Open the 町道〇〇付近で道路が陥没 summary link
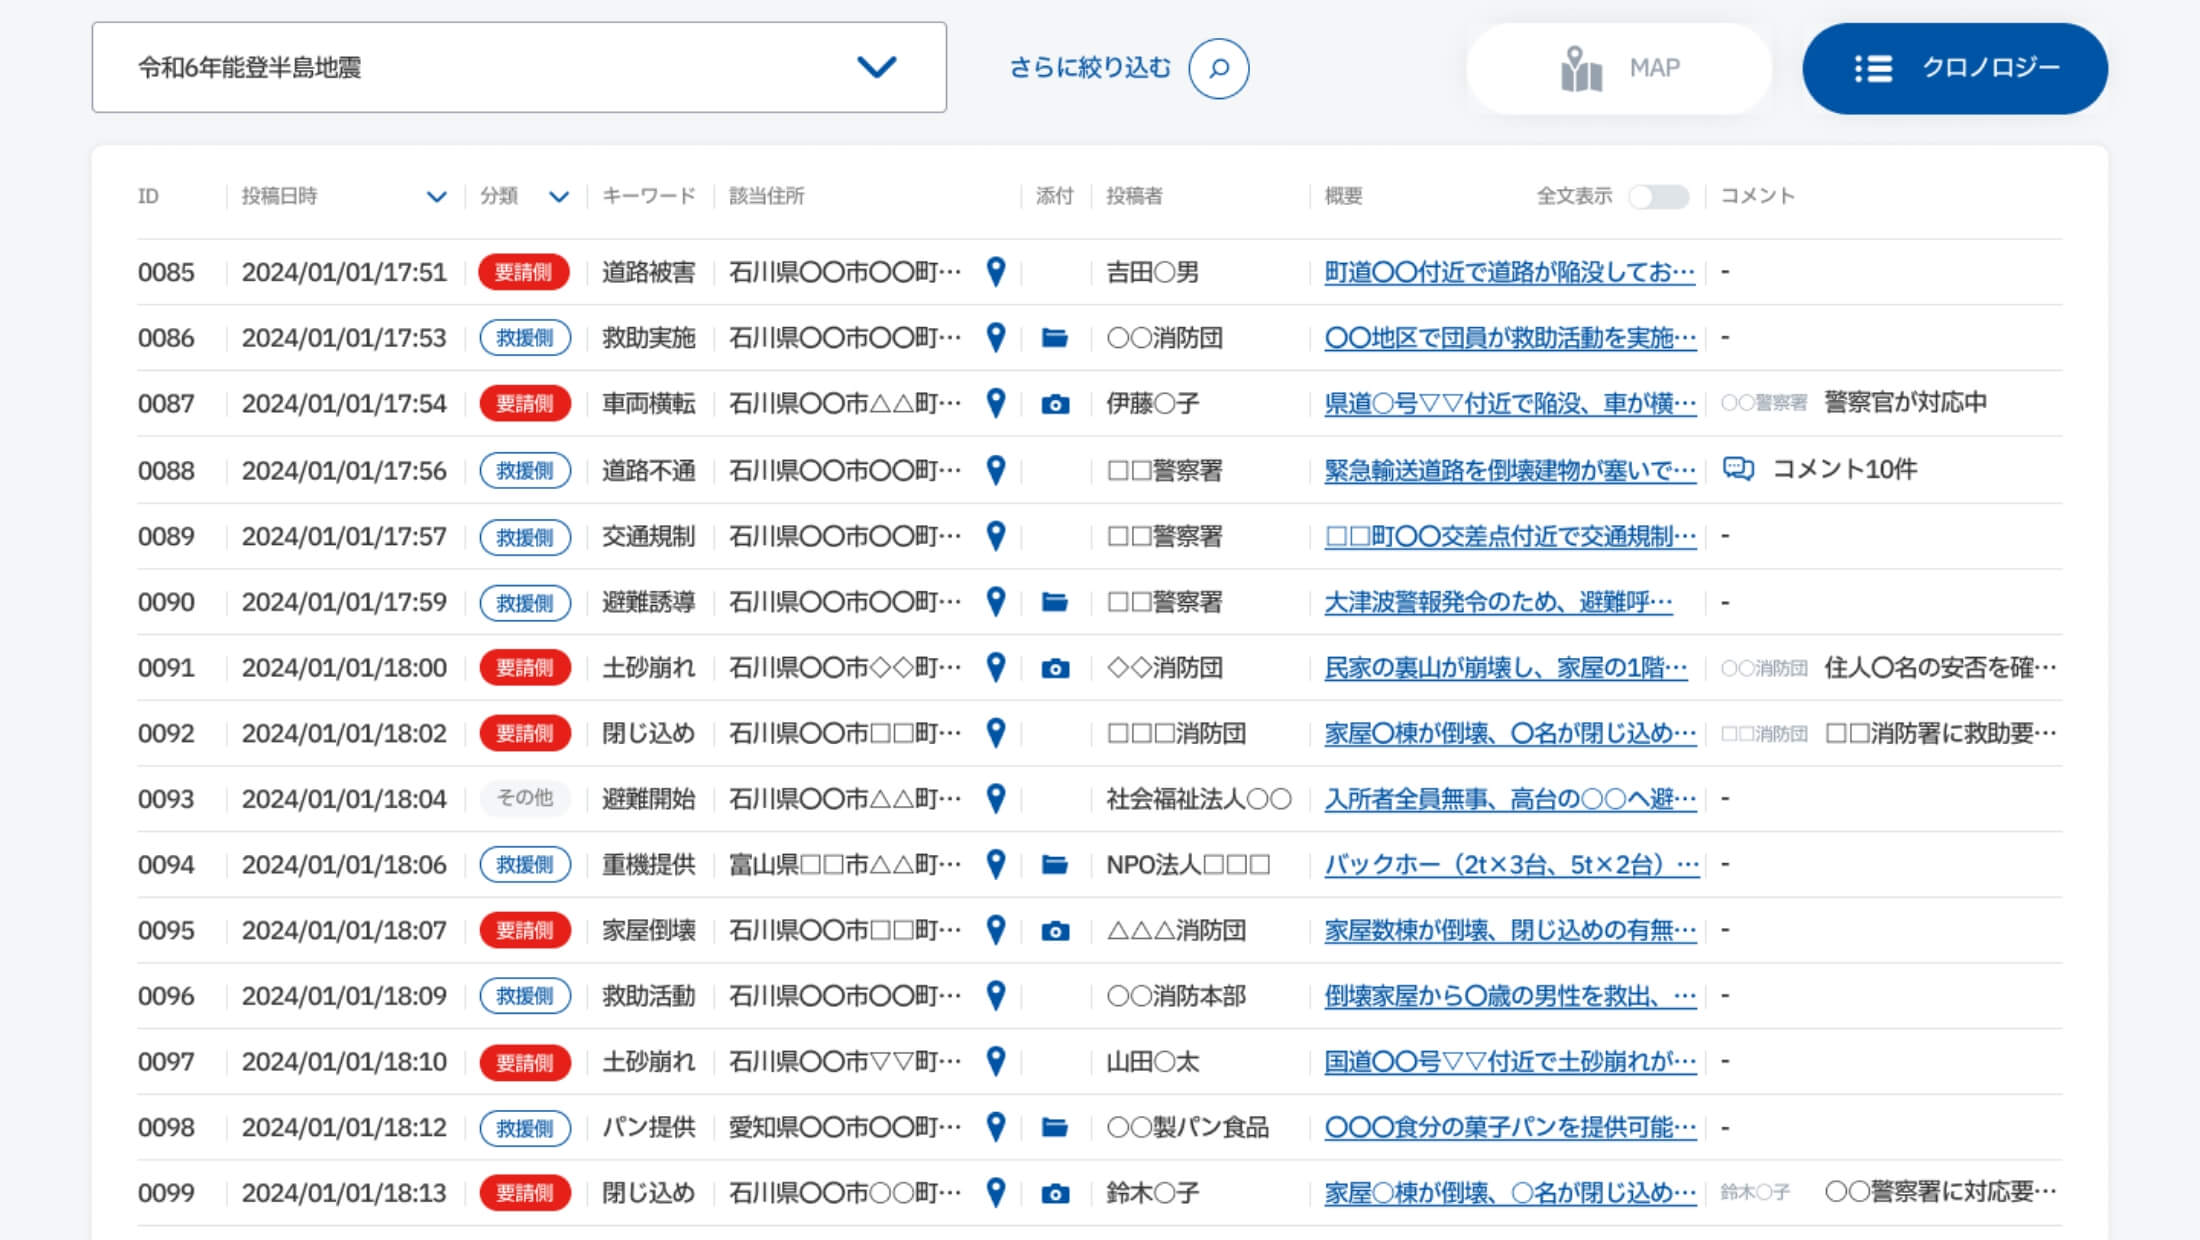2200x1240 pixels. (x=1508, y=272)
